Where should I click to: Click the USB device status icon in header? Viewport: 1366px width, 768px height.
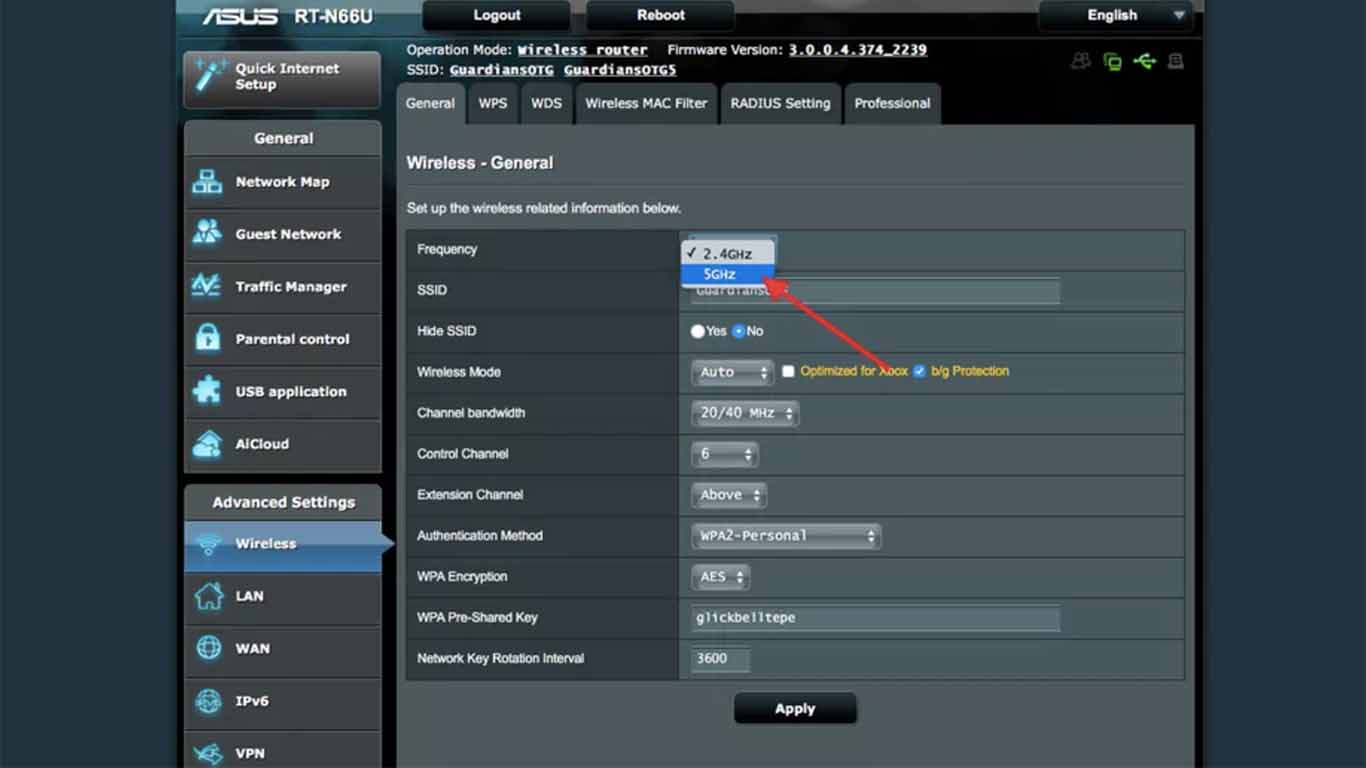tap(1145, 61)
